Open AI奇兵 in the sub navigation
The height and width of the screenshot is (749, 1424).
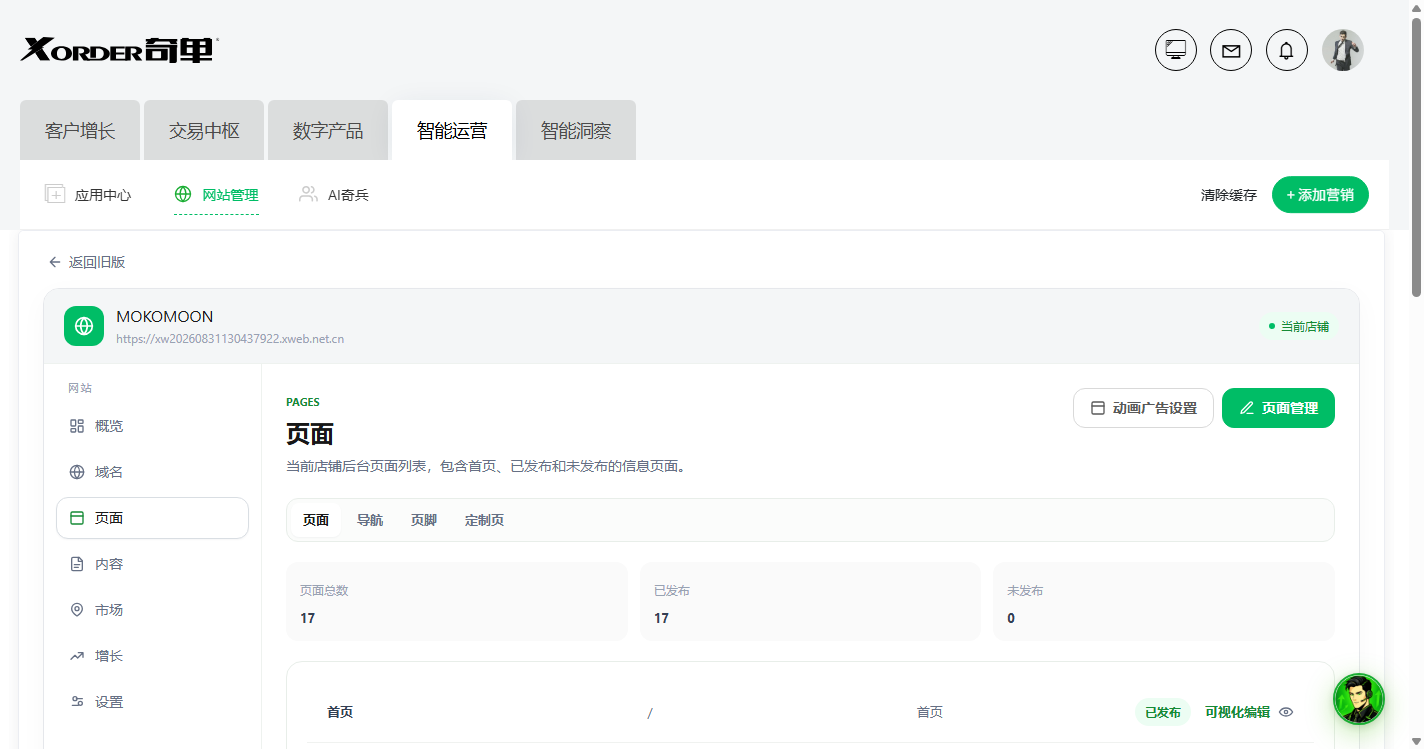pos(334,195)
